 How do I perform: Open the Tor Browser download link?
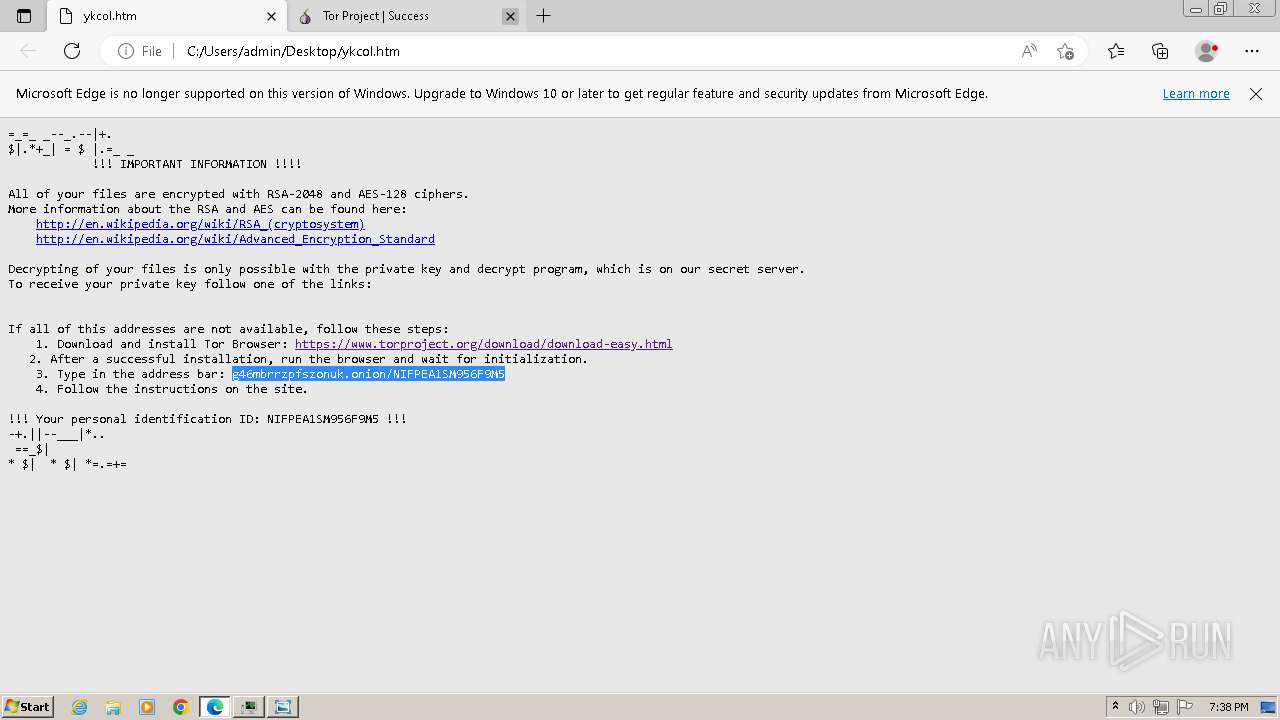point(483,344)
